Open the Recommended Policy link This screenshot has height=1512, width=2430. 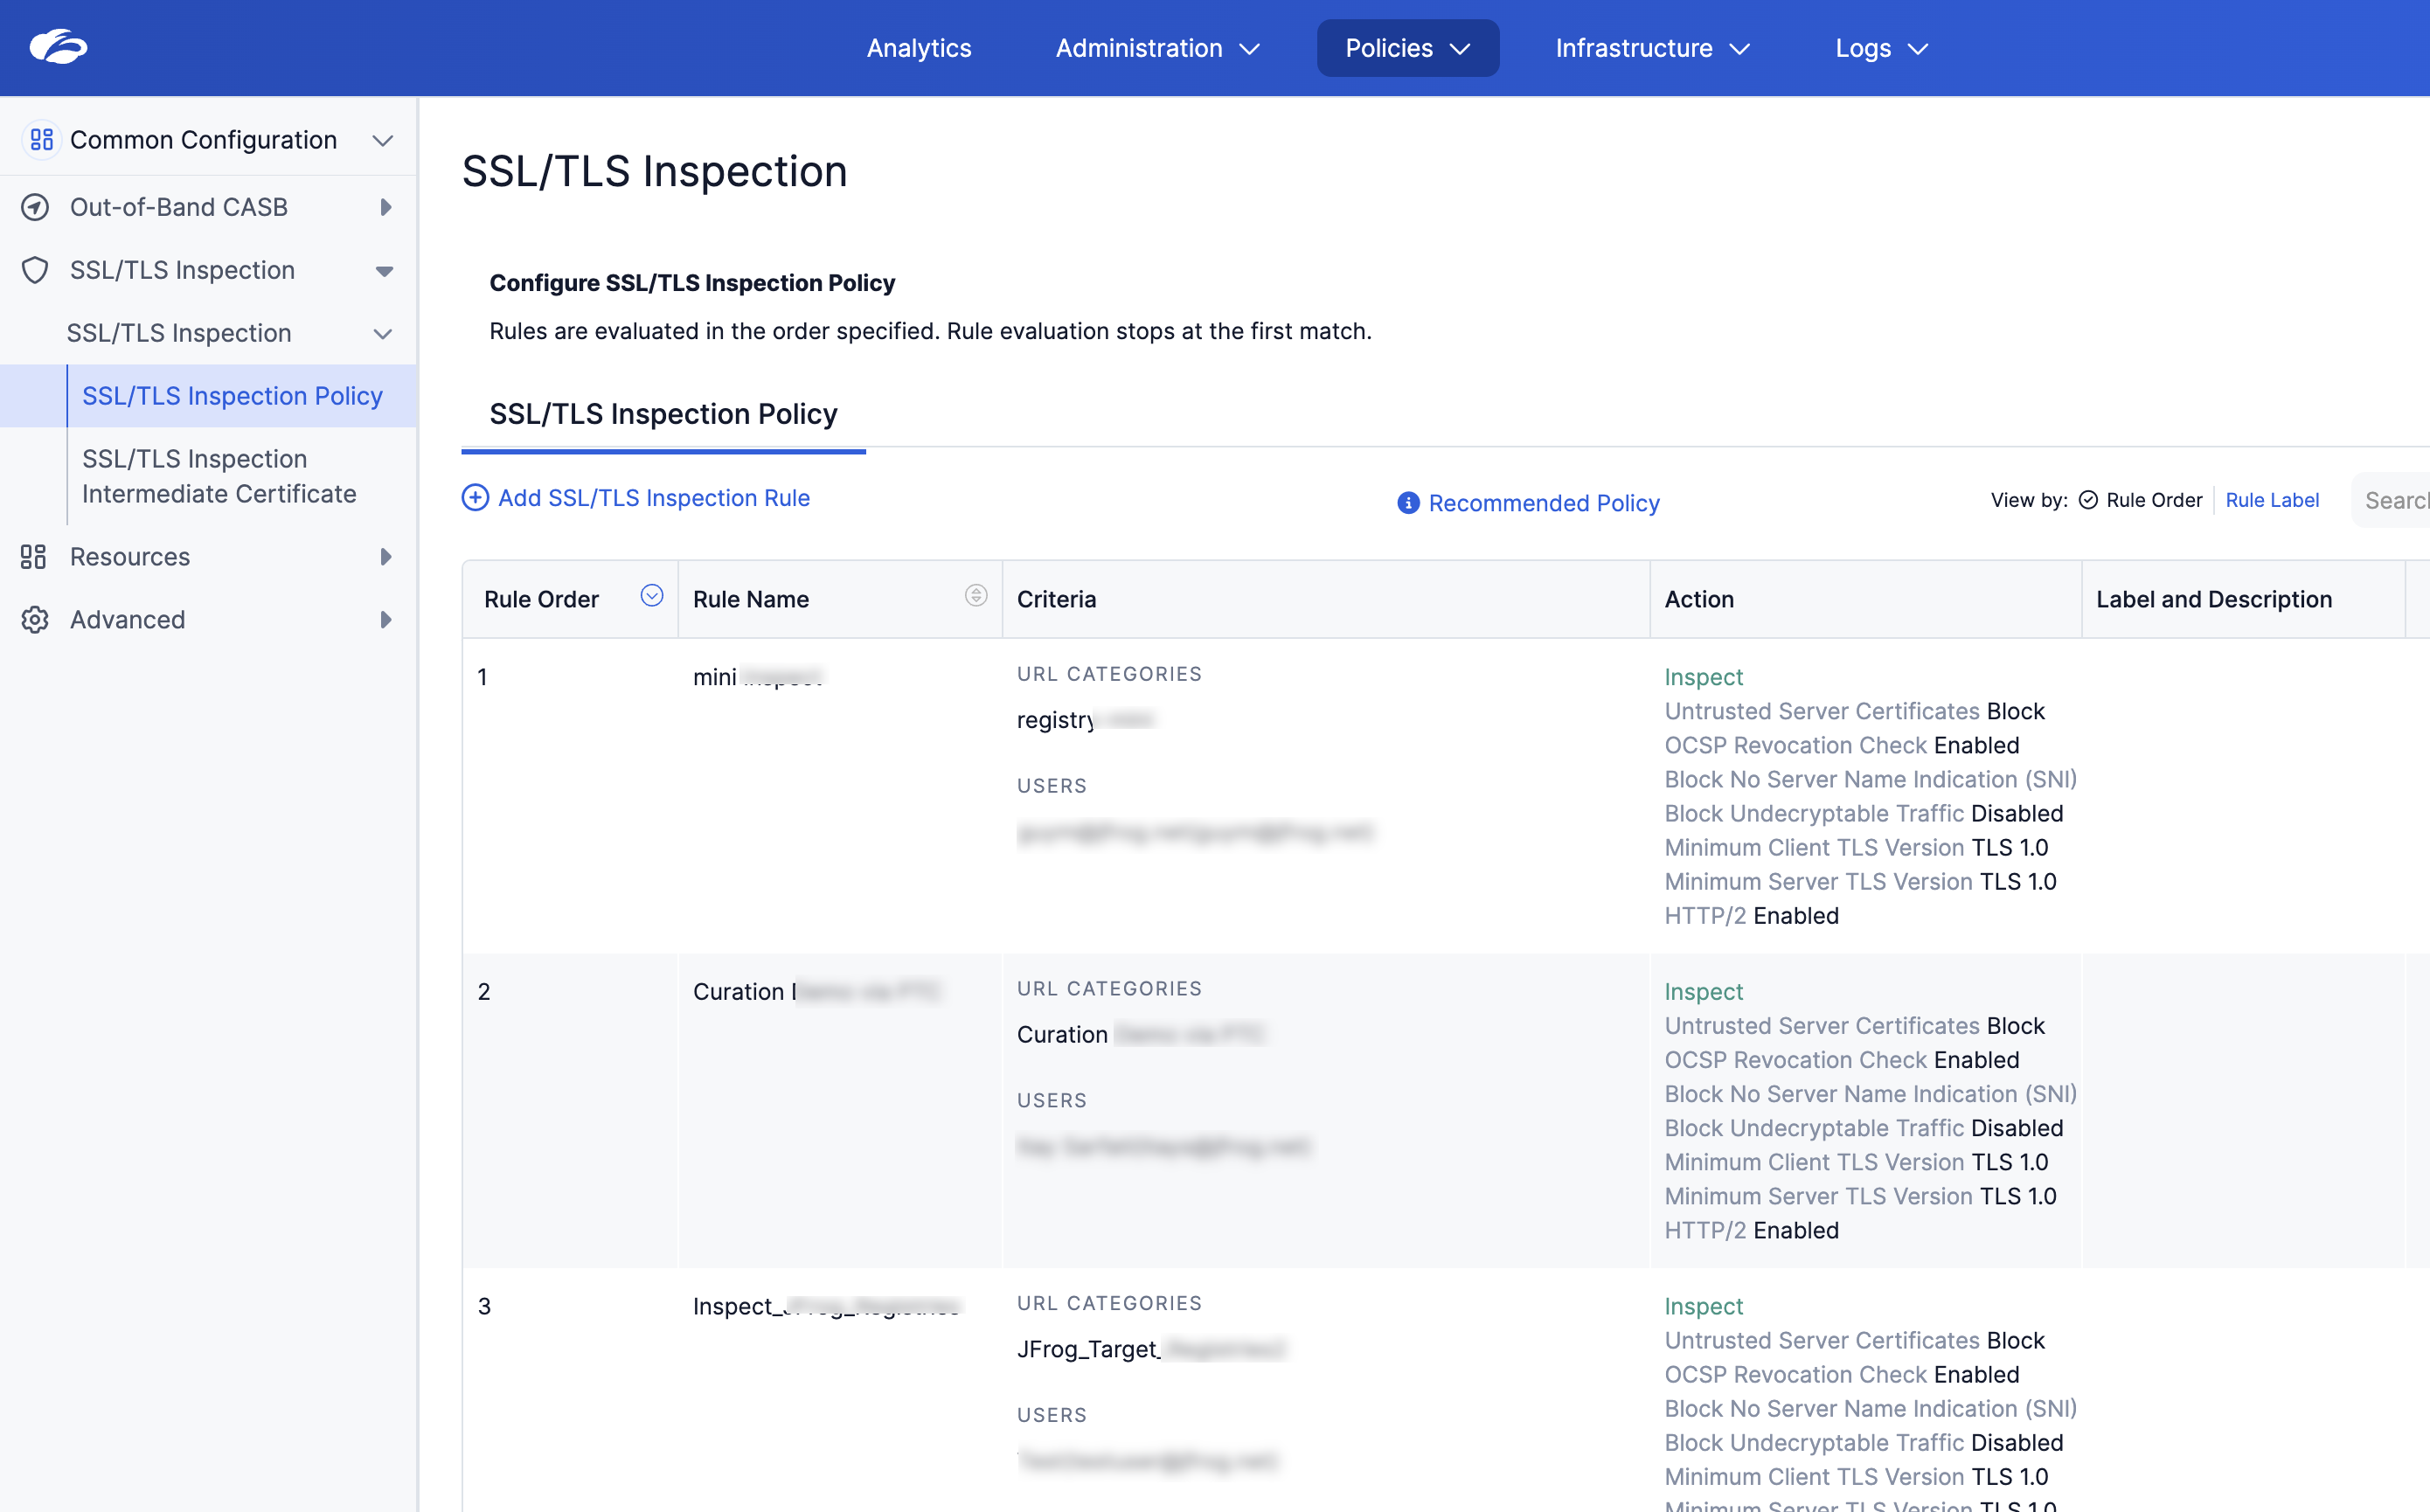coord(1544,503)
